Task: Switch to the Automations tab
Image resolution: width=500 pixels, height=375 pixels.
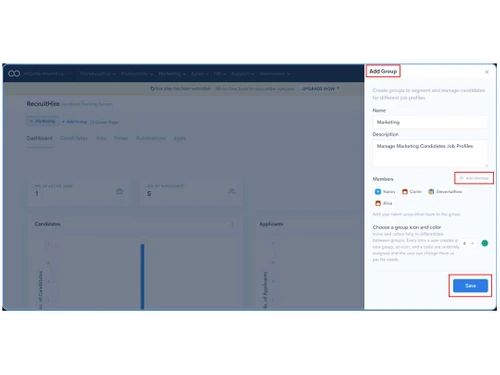Action: tap(151, 138)
